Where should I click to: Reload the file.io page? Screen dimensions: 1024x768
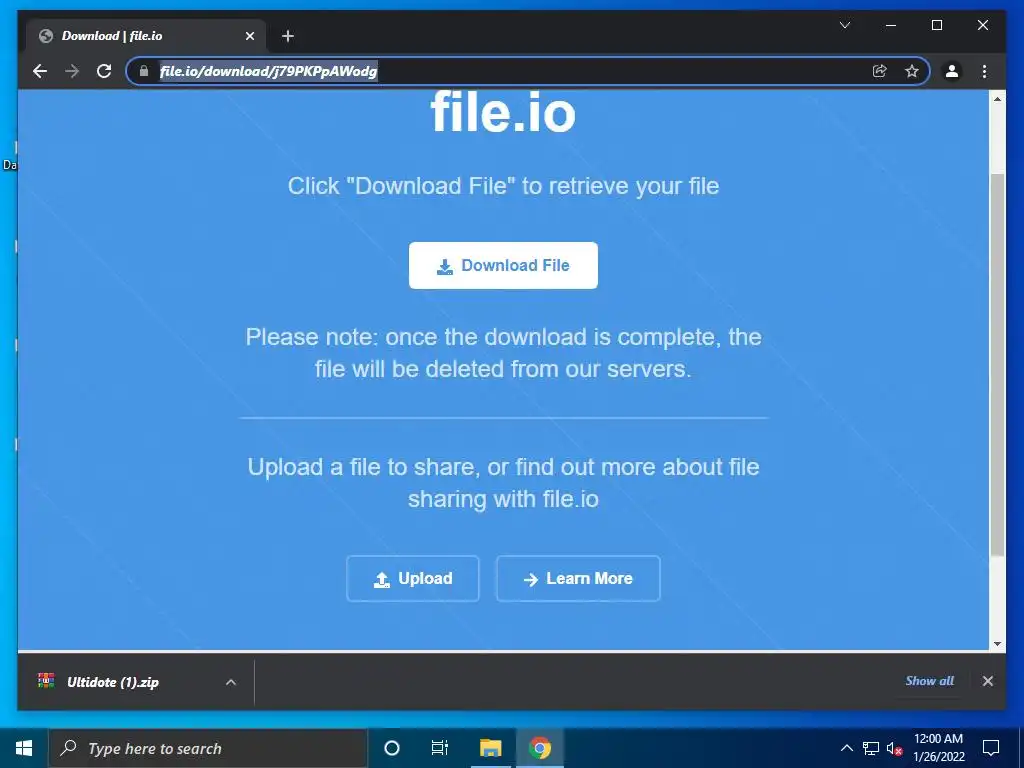pos(104,71)
